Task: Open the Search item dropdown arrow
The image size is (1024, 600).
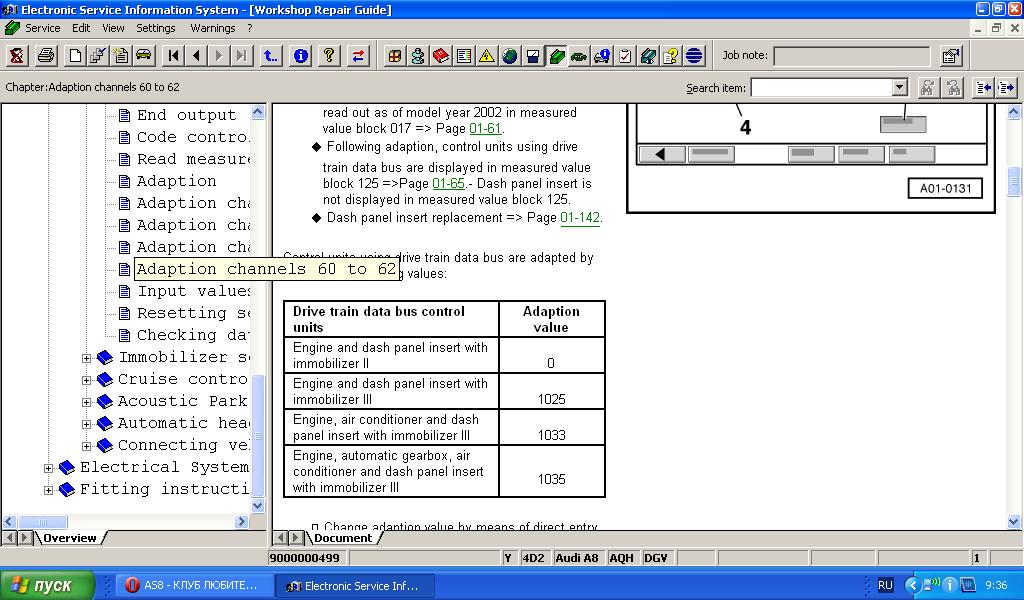Action: click(899, 88)
